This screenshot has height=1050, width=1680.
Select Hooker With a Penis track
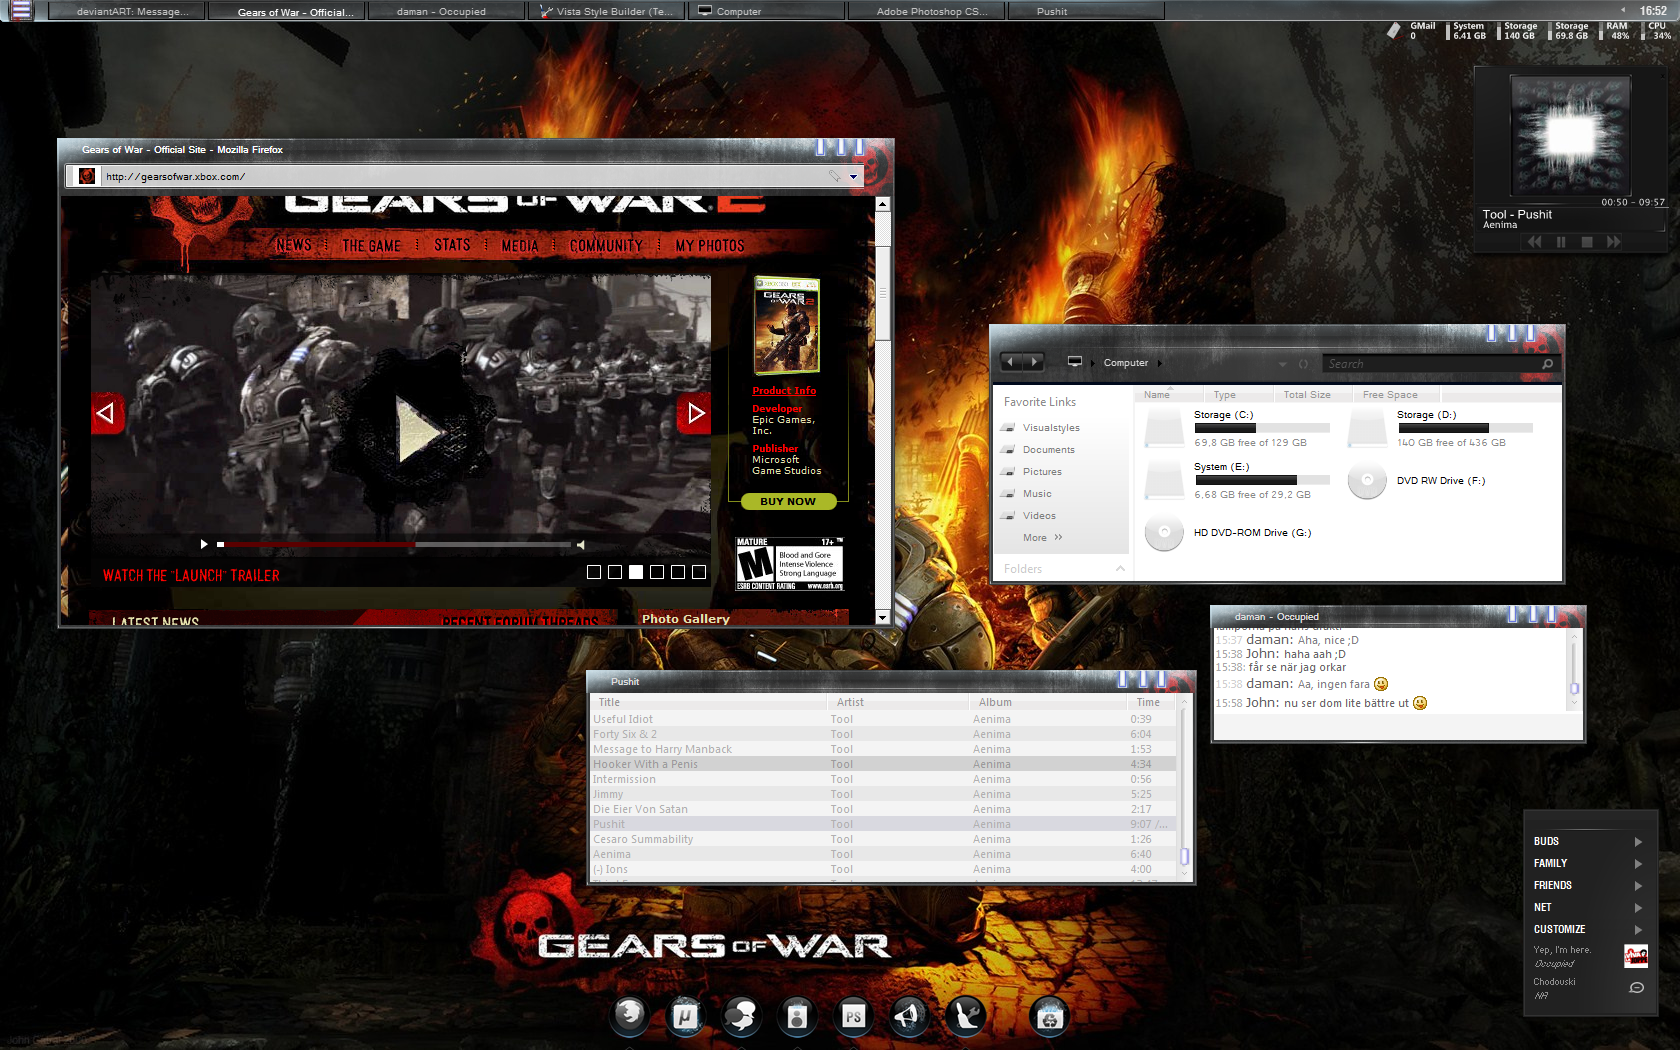click(884, 764)
